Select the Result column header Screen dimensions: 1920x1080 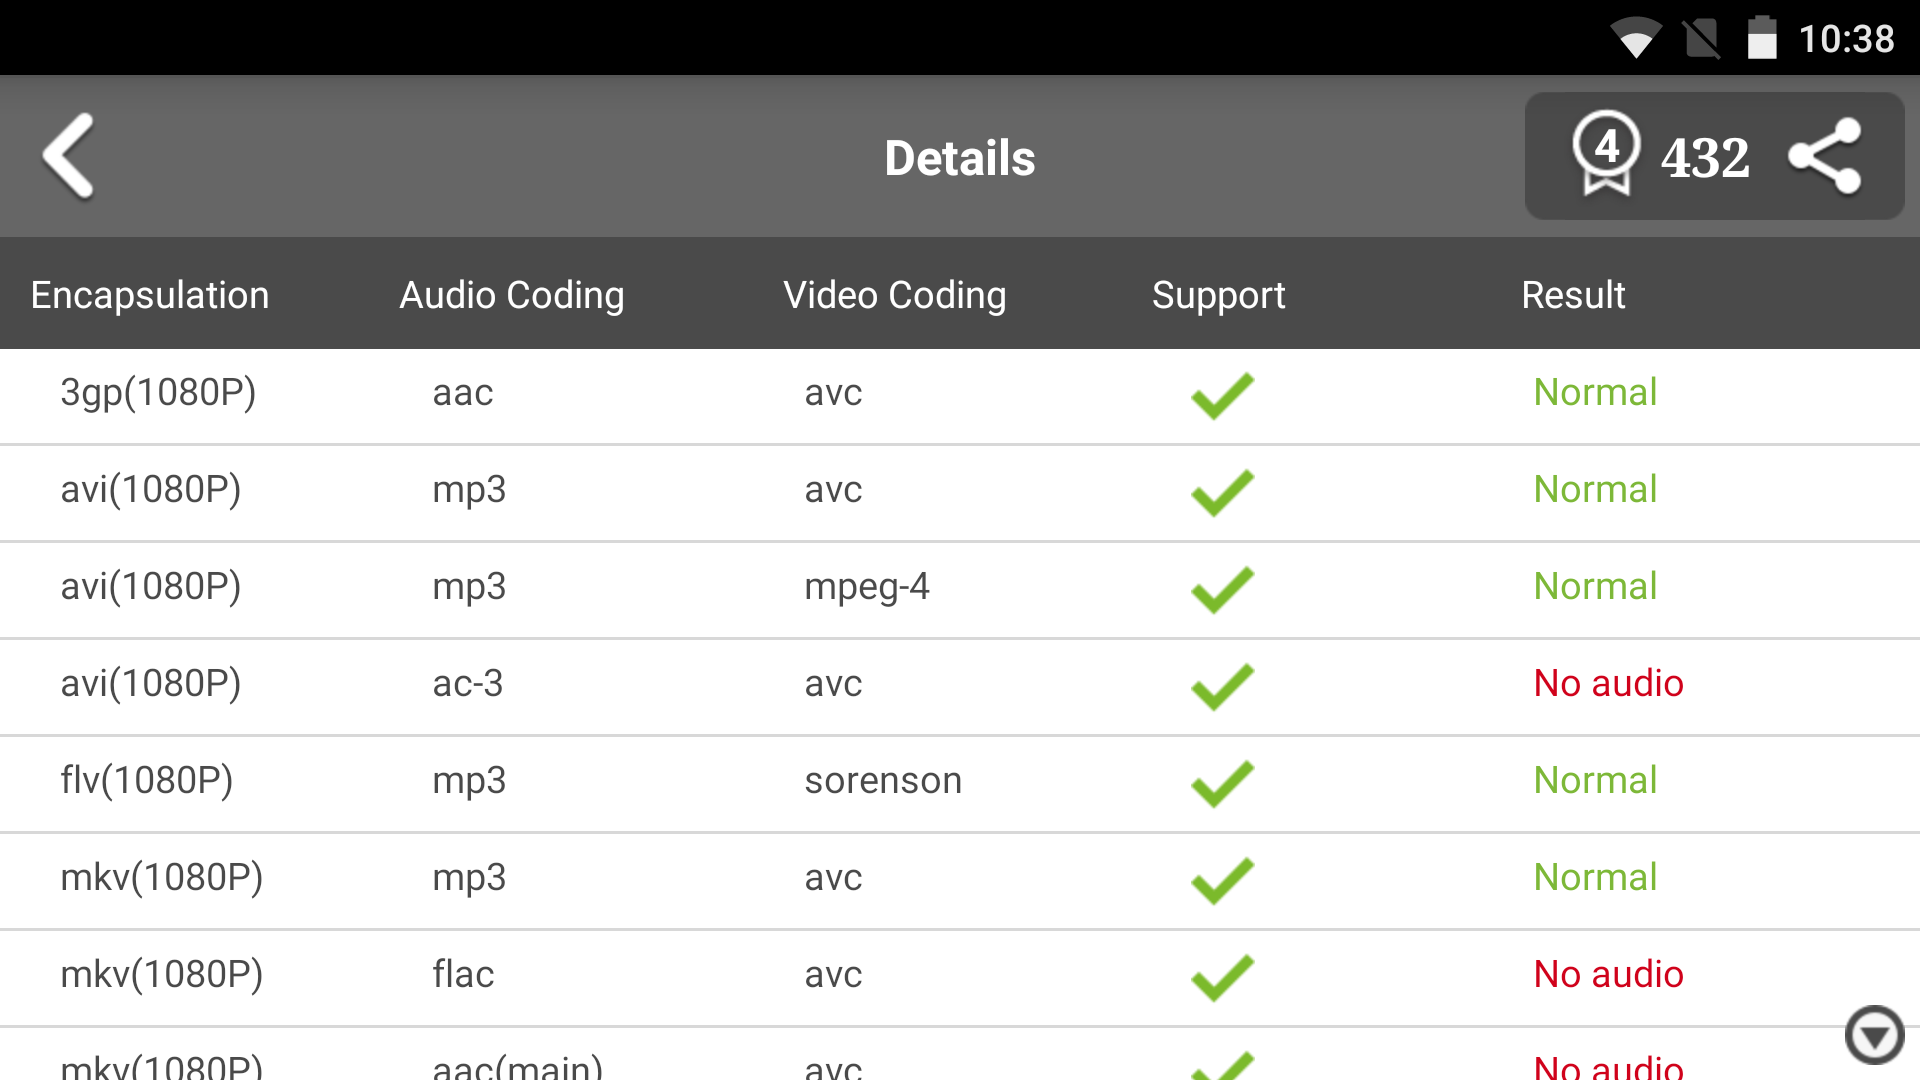[x=1573, y=295]
